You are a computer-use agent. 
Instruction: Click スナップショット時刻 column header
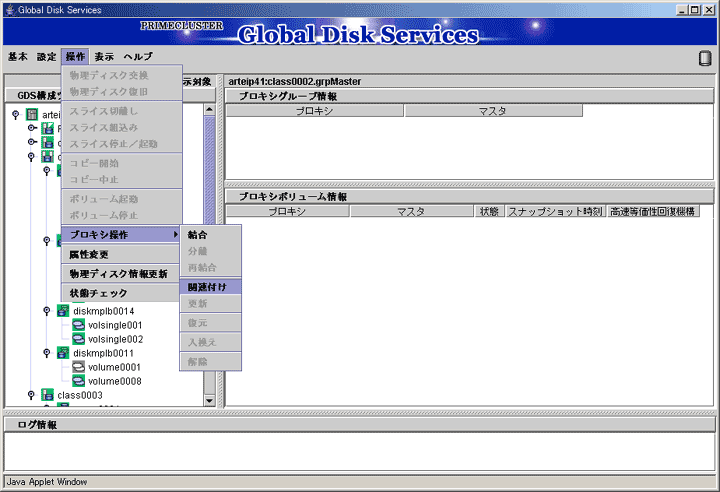pos(555,211)
